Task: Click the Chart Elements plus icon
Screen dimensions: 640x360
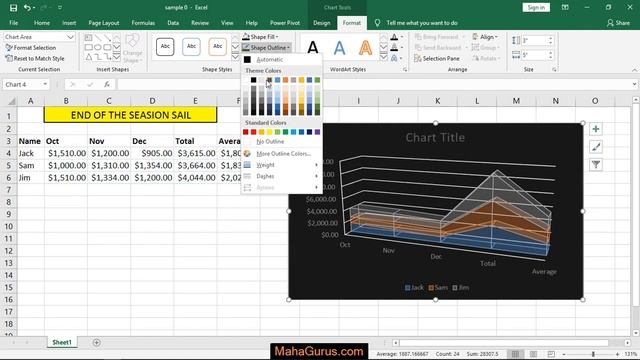Action: click(596, 129)
